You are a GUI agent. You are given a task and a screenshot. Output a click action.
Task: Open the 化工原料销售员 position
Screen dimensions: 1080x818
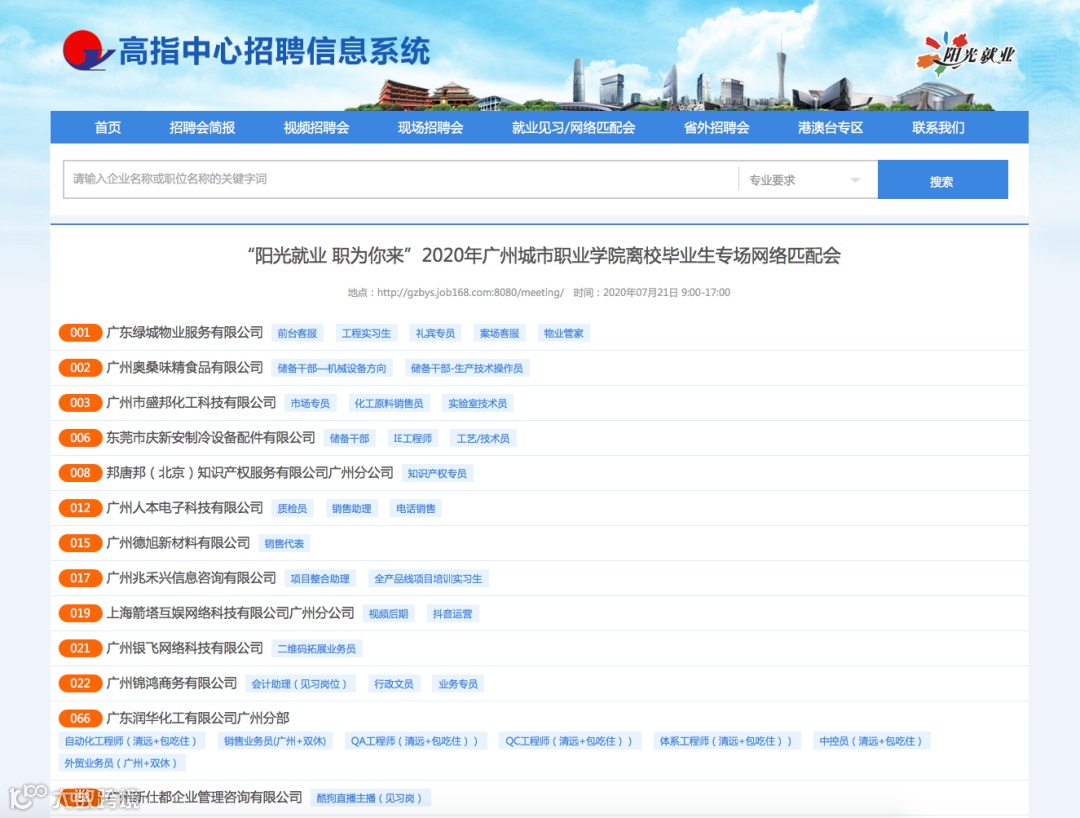pos(389,403)
